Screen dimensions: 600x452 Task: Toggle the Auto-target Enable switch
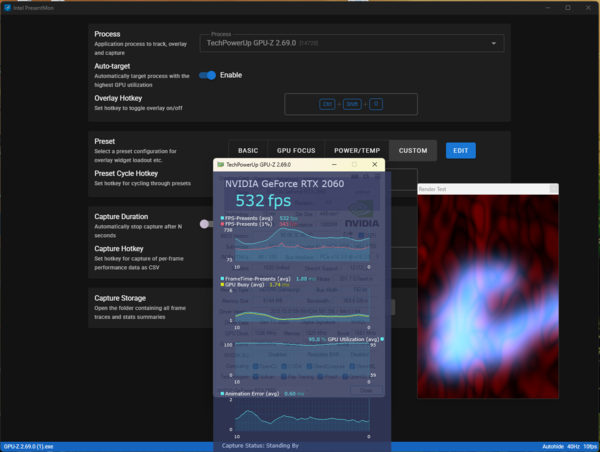tap(208, 75)
